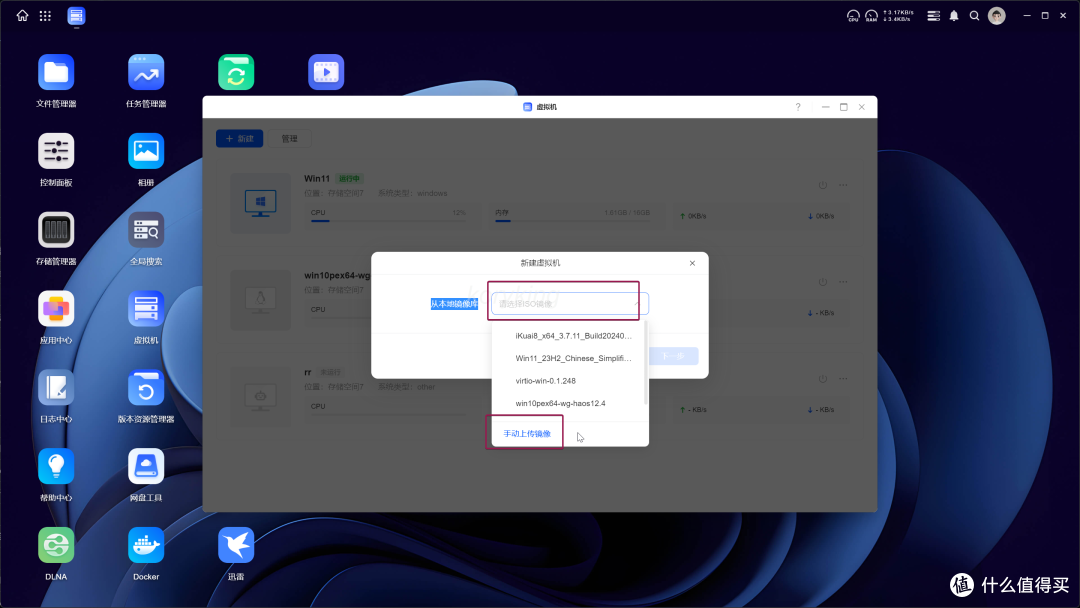
Task: Click the 新建 button in 虚拟机 window
Action: [x=240, y=138]
